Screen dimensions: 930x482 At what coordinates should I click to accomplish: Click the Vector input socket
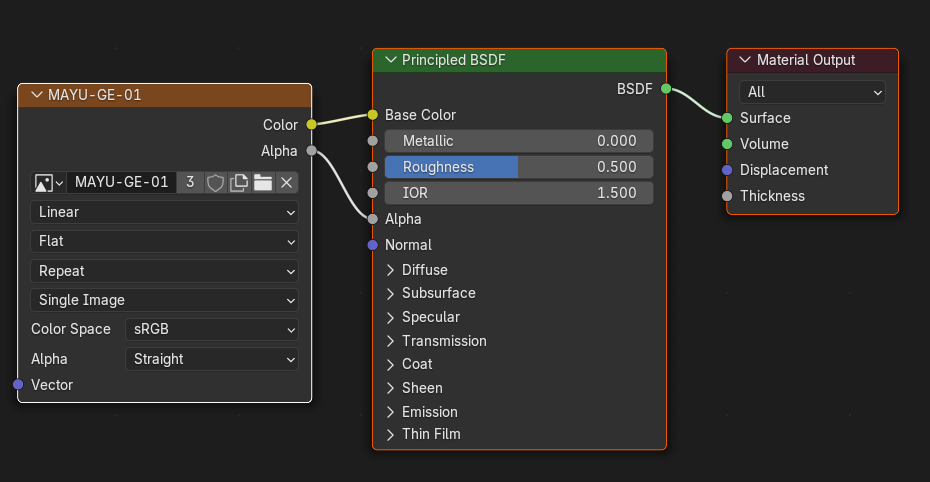pos(18,385)
